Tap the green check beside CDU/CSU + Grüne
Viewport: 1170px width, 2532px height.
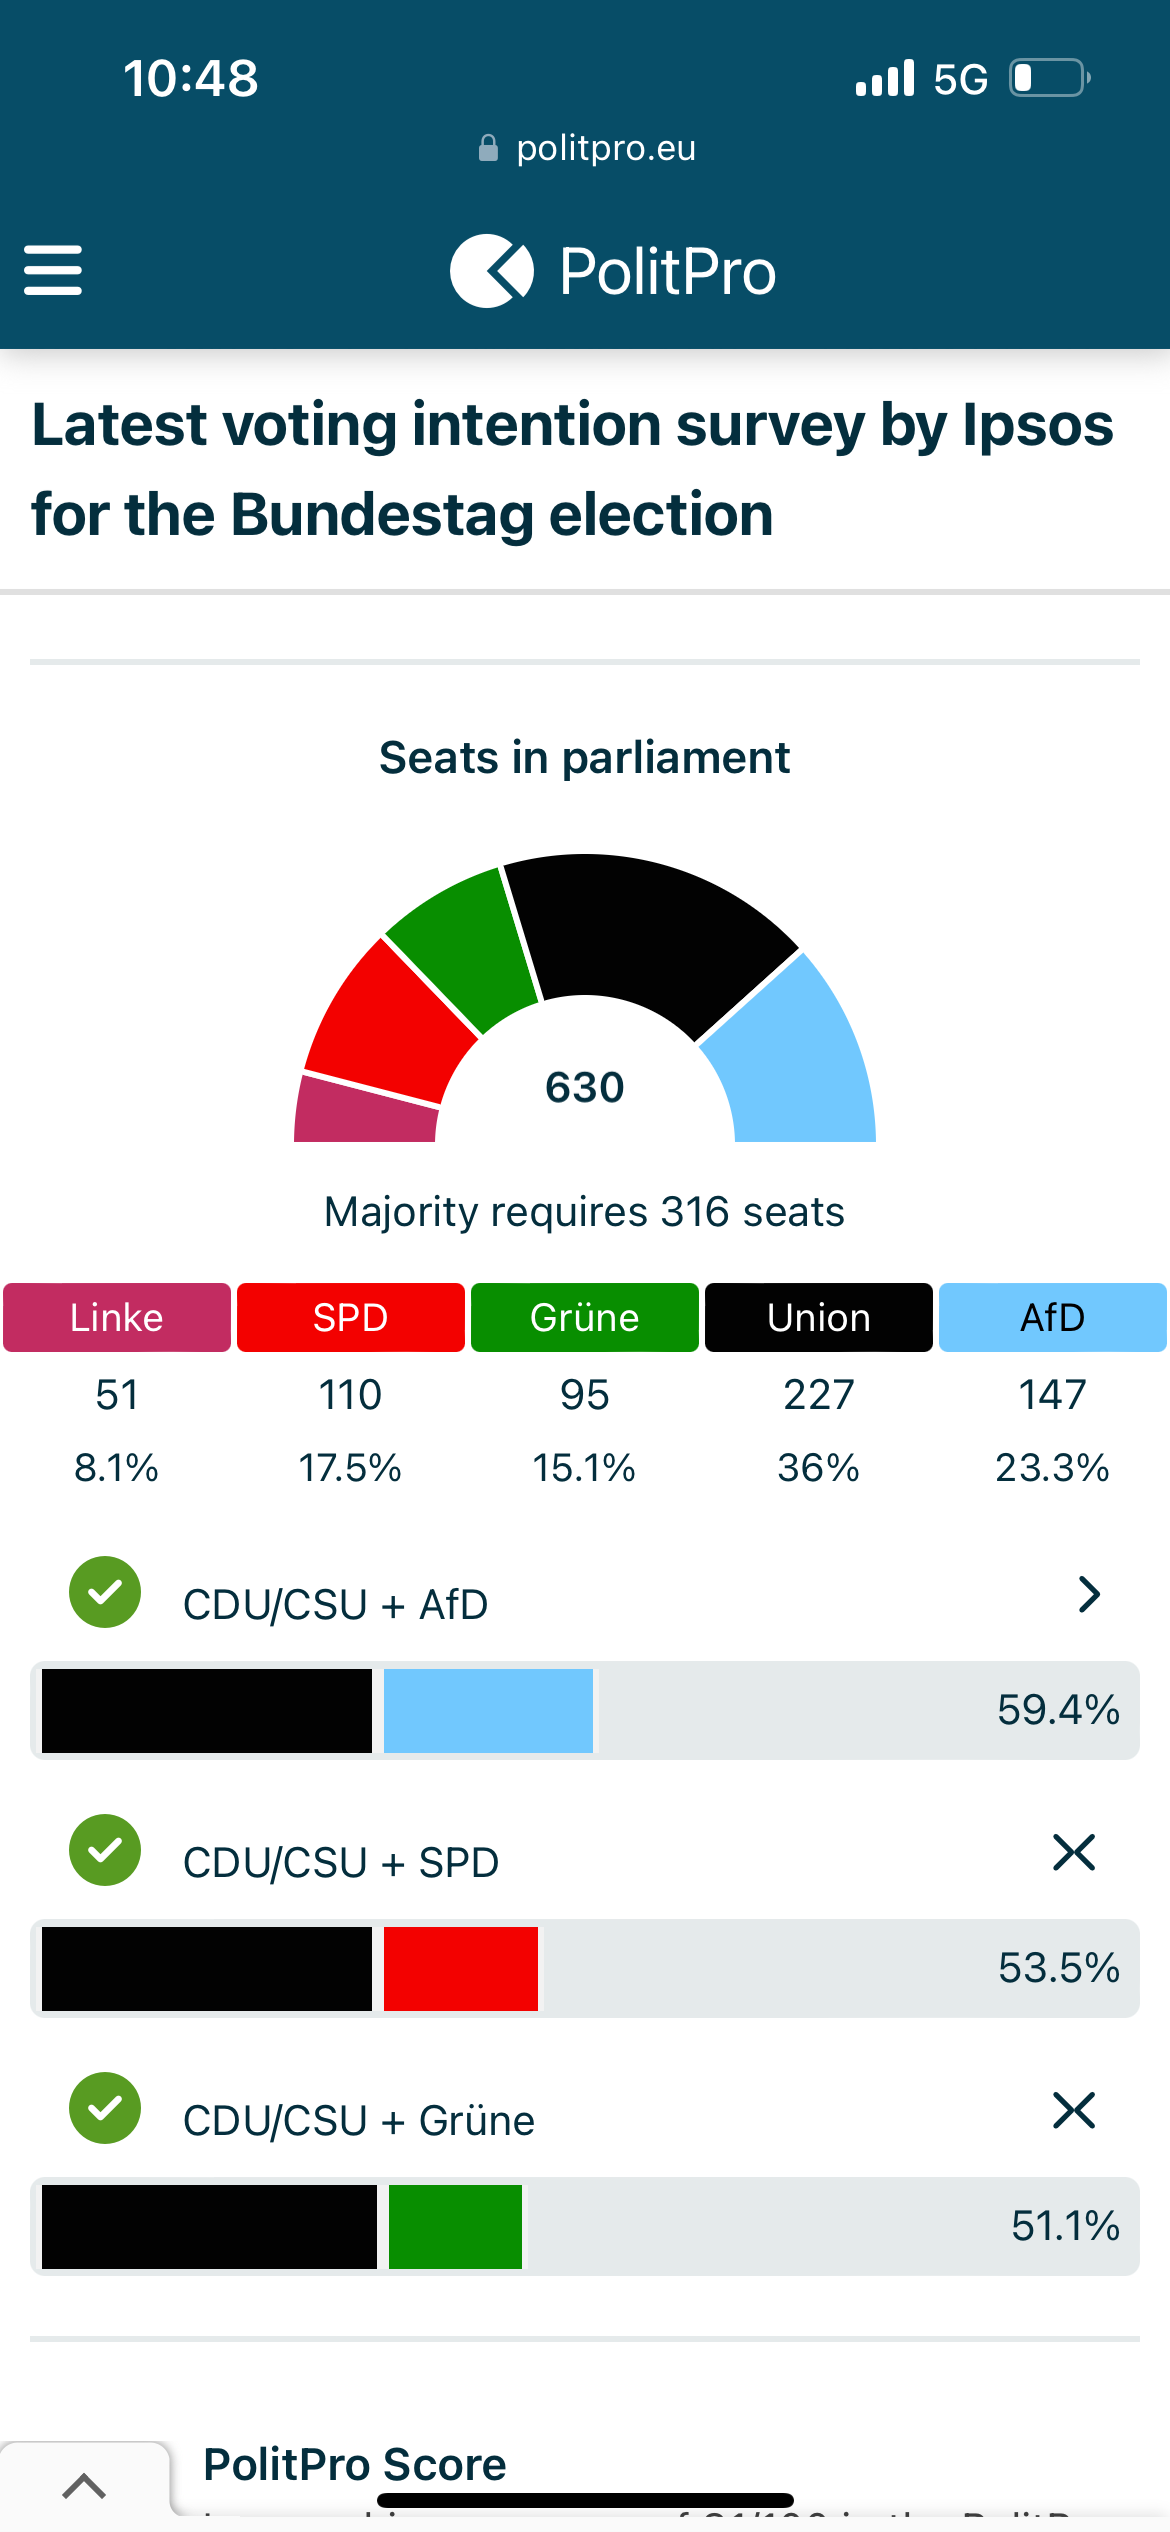pos(105,2108)
